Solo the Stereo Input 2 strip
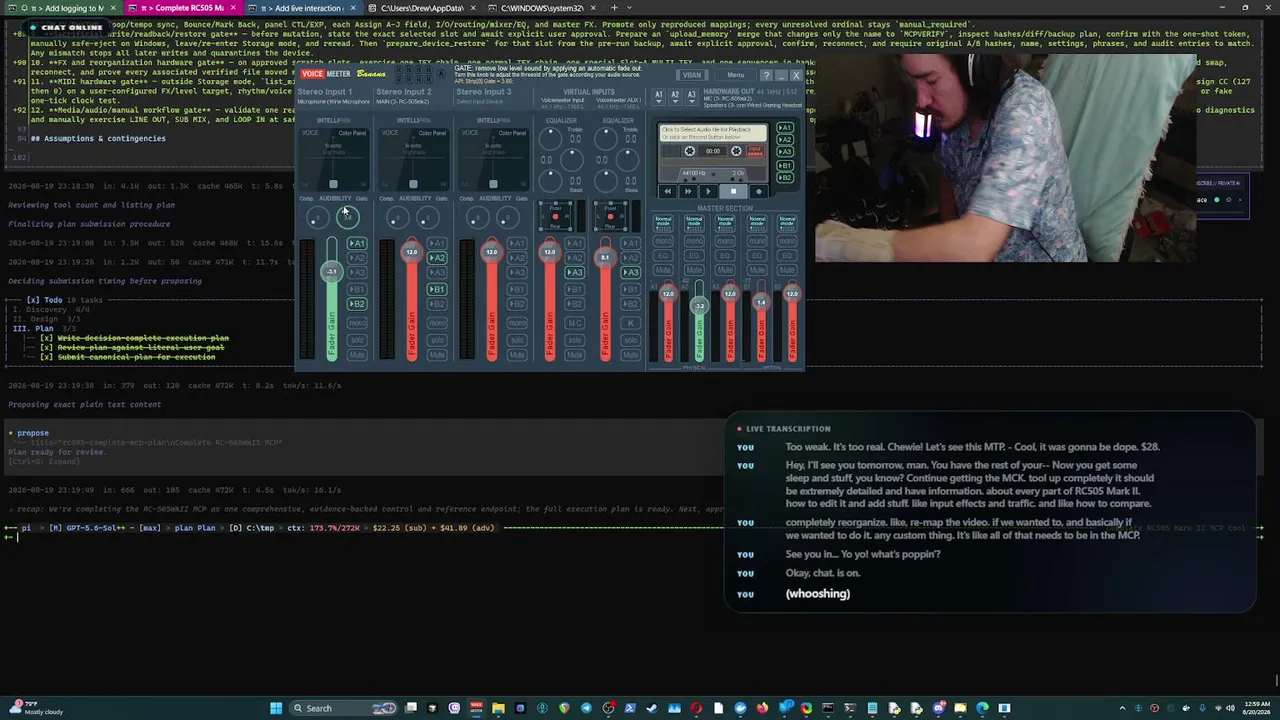 coord(437,340)
